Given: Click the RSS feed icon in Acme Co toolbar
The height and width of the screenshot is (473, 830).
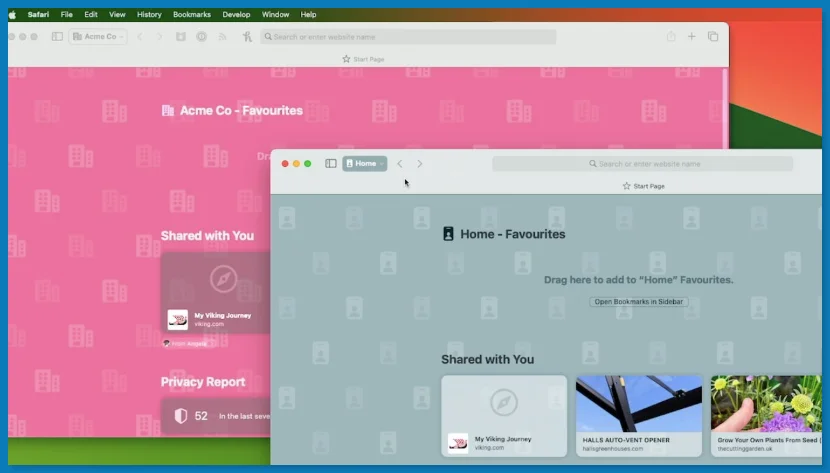Looking at the screenshot, I should coord(222,37).
